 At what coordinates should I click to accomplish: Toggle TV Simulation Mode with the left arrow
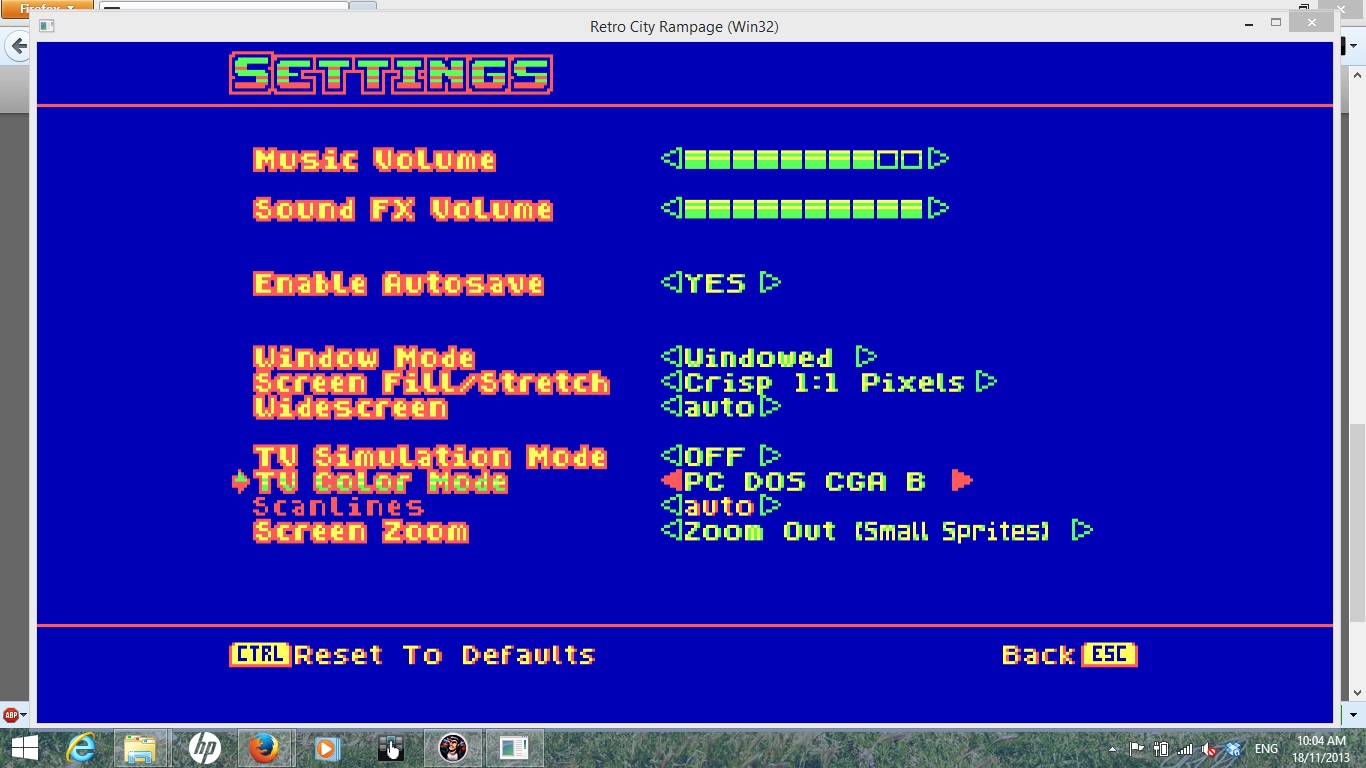point(671,457)
